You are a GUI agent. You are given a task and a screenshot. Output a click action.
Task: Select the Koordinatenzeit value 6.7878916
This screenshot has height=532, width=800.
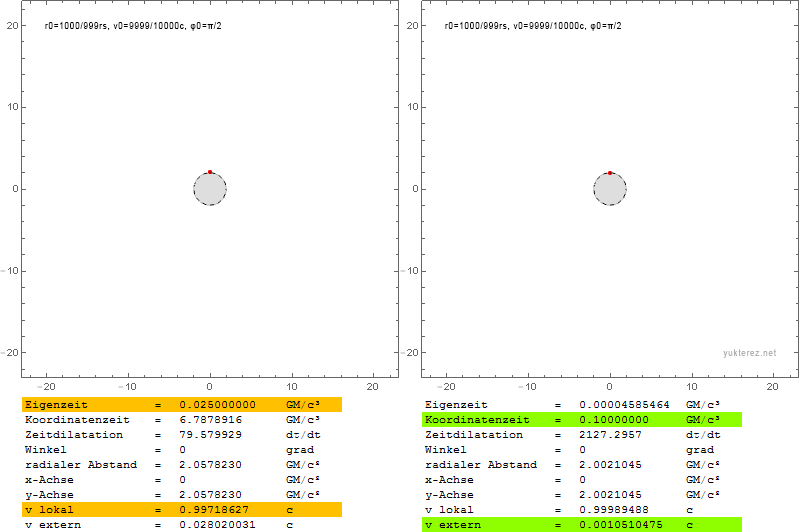tap(210, 420)
